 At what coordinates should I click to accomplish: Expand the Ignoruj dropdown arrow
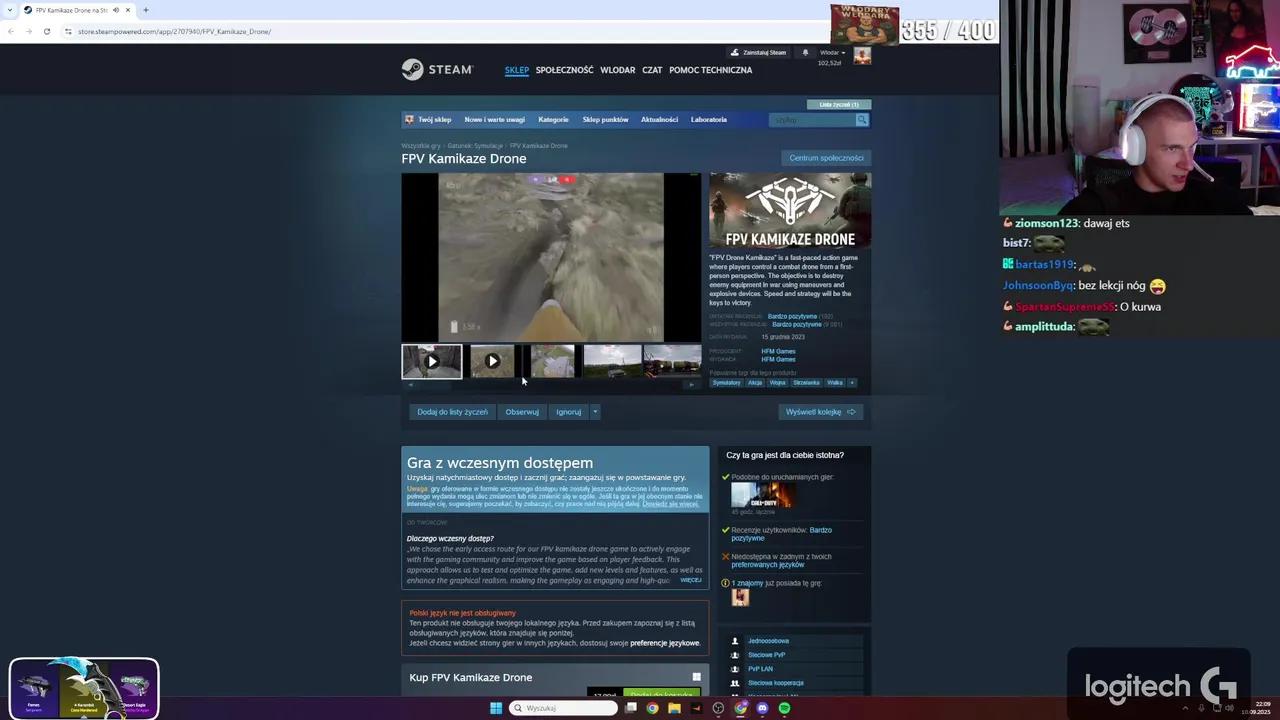[x=594, y=412]
